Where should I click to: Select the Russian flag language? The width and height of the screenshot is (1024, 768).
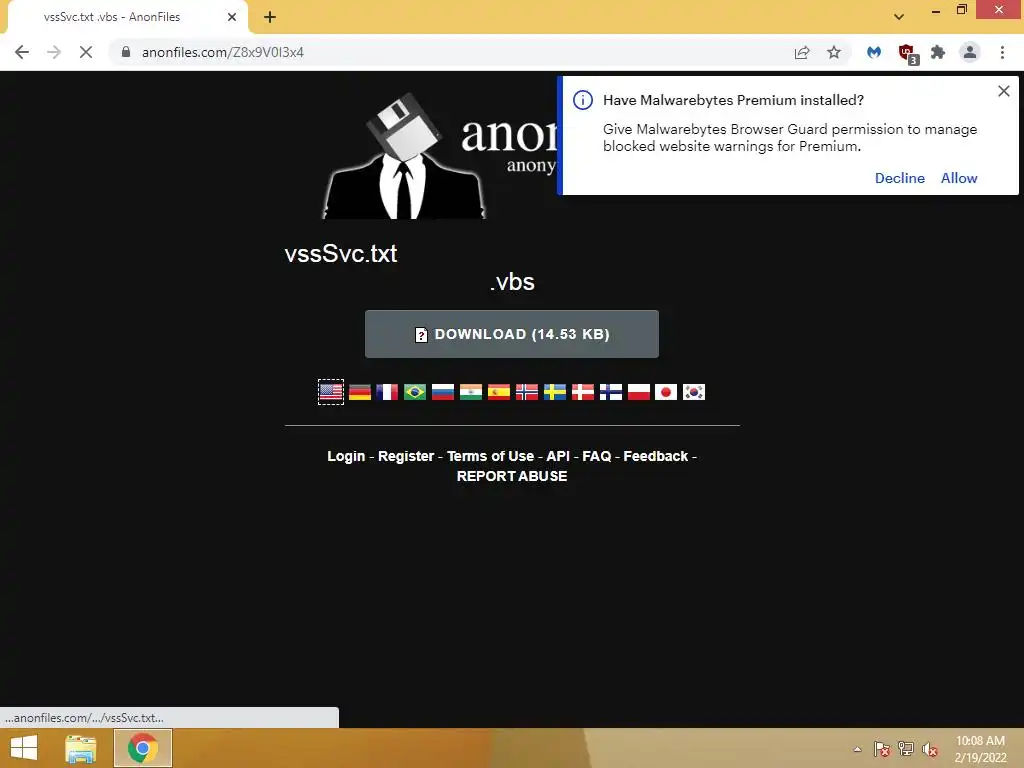443,392
